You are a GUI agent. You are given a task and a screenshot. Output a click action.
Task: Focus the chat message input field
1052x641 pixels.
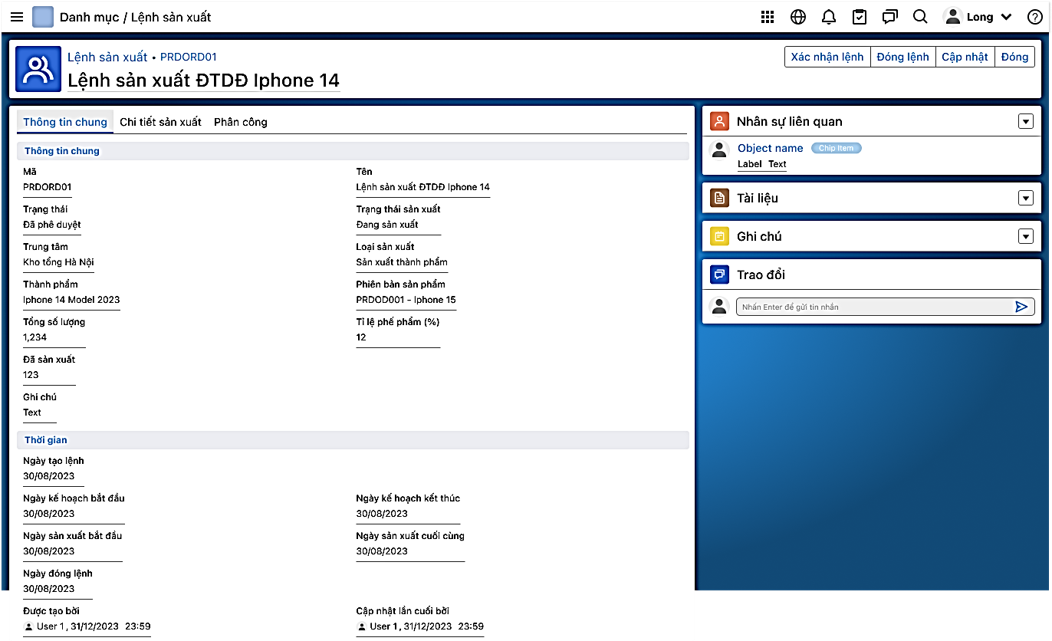[x=870, y=307]
